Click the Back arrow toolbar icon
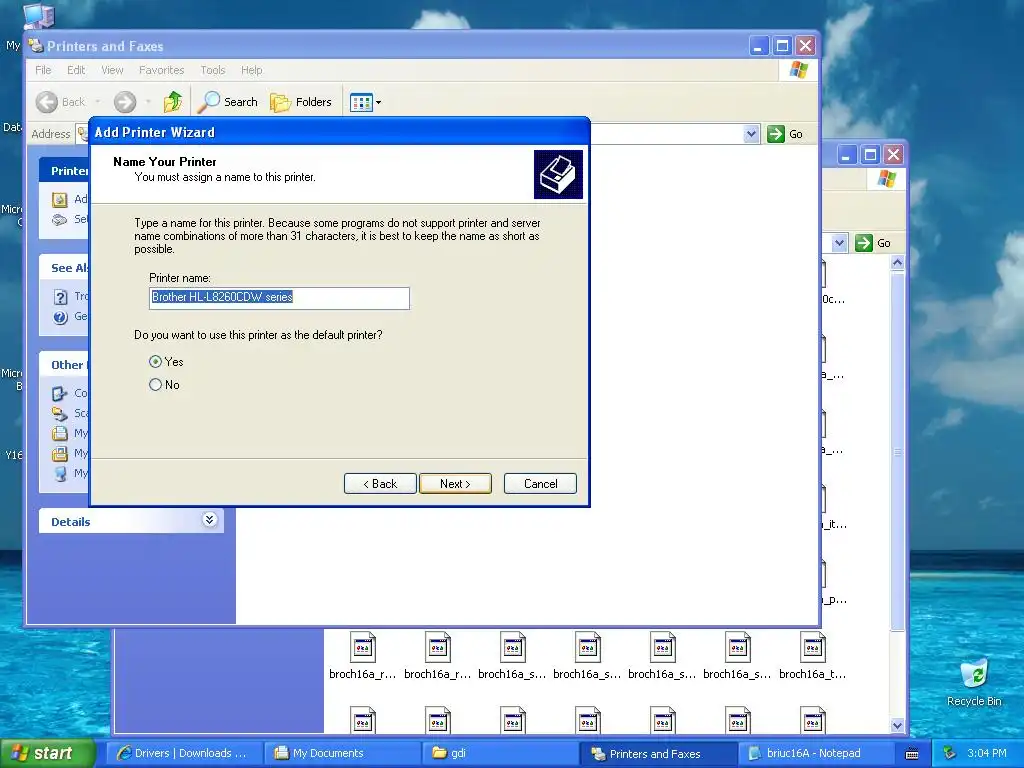 (x=46, y=102)
